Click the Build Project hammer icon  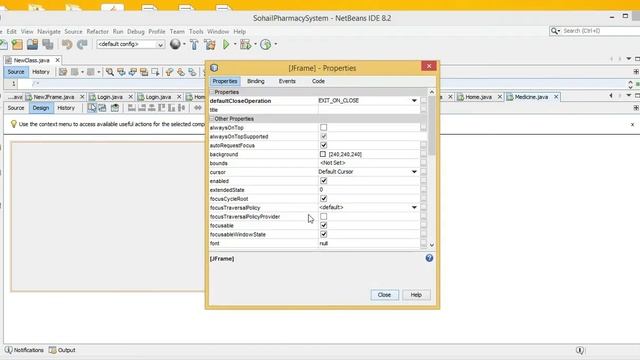(x=194, y=44)
